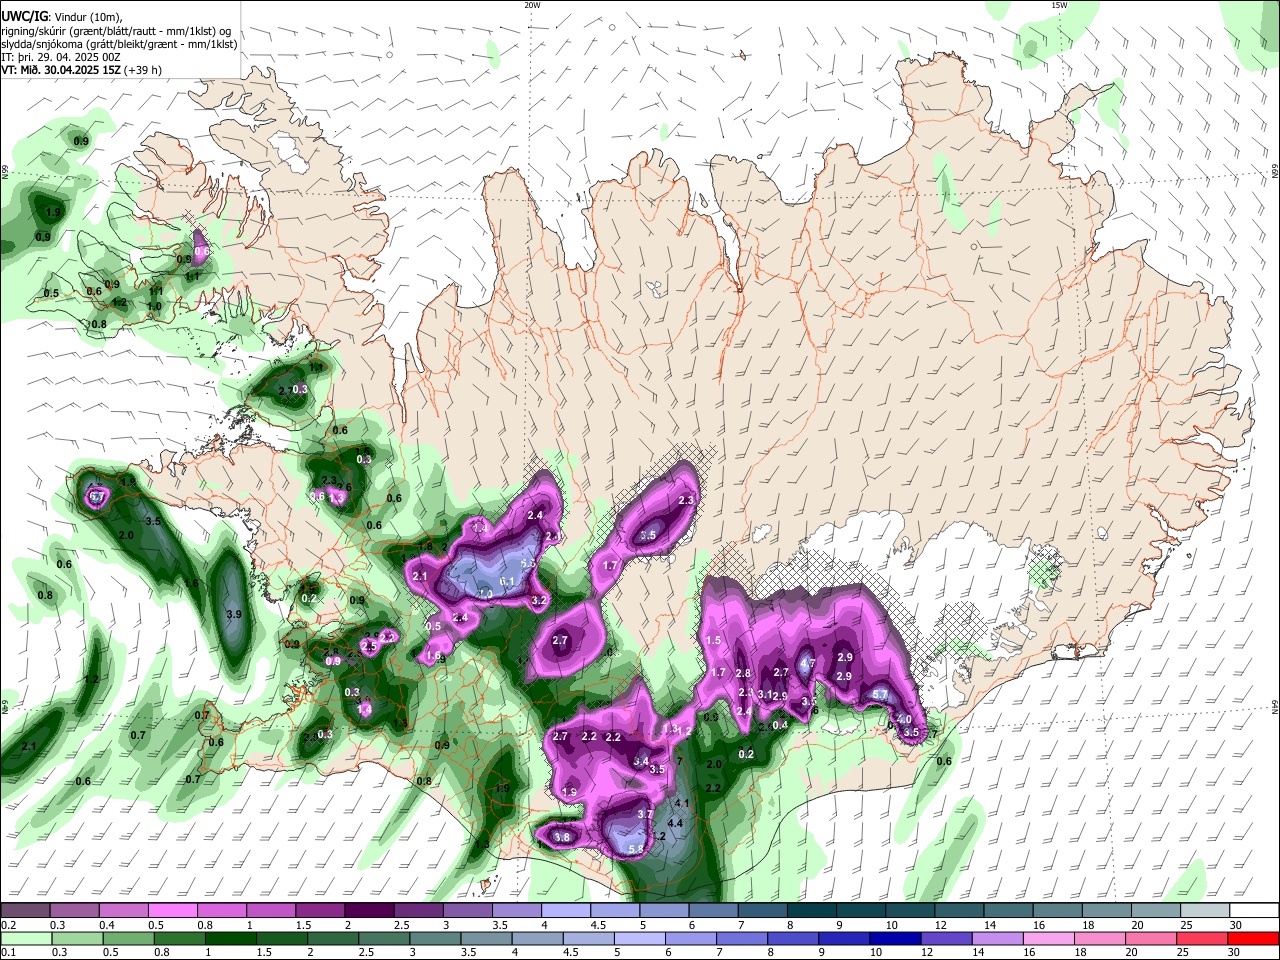Viewport: 1280px width, 960px height.
Task: Click the '4.7' value on the map
Action: 809,663
